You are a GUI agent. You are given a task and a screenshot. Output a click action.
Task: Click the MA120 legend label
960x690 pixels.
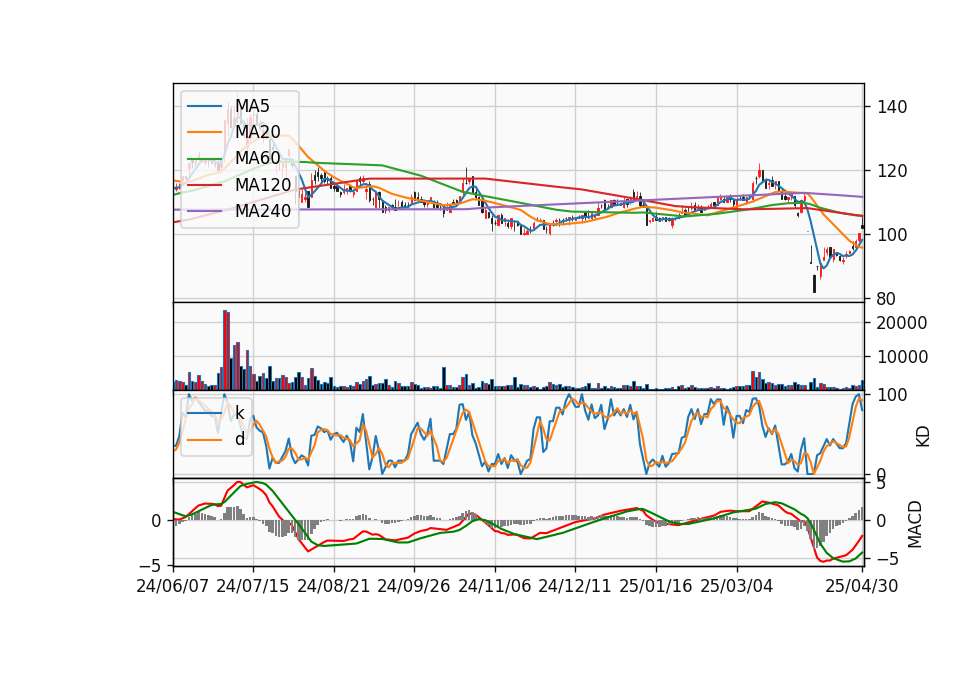tap(263, 185)
